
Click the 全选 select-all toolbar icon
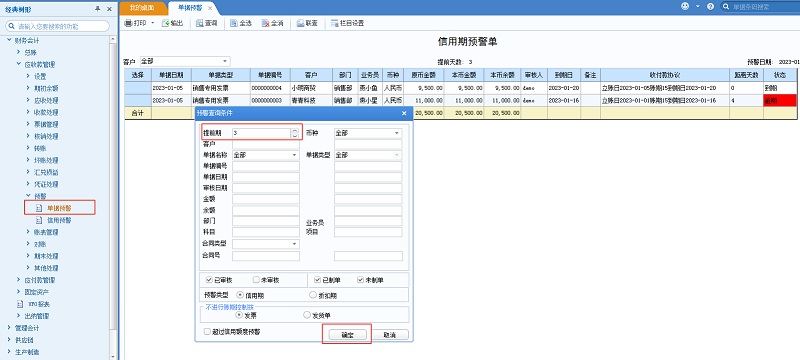[x=234, y=23]
